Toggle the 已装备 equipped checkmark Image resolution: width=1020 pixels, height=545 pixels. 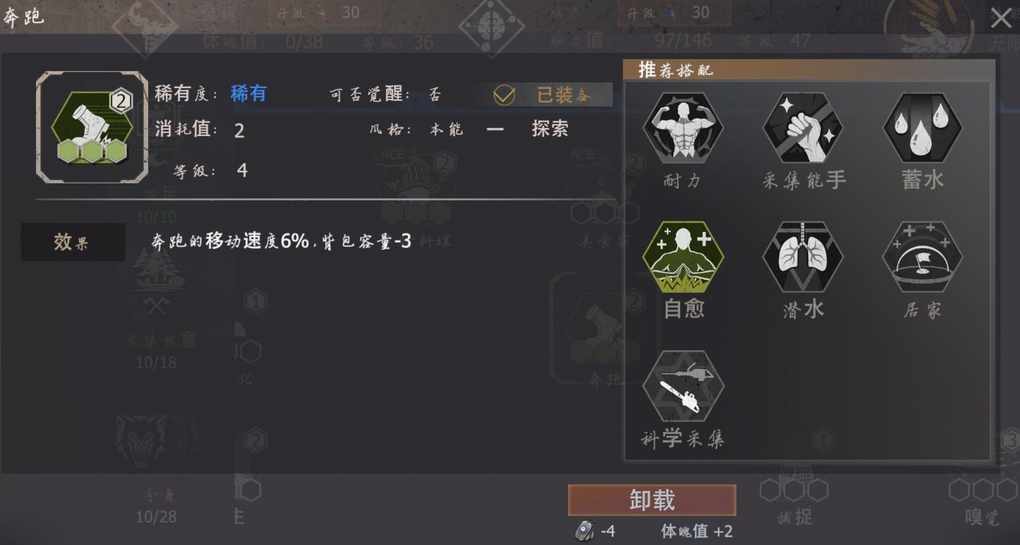pos(504,95)
